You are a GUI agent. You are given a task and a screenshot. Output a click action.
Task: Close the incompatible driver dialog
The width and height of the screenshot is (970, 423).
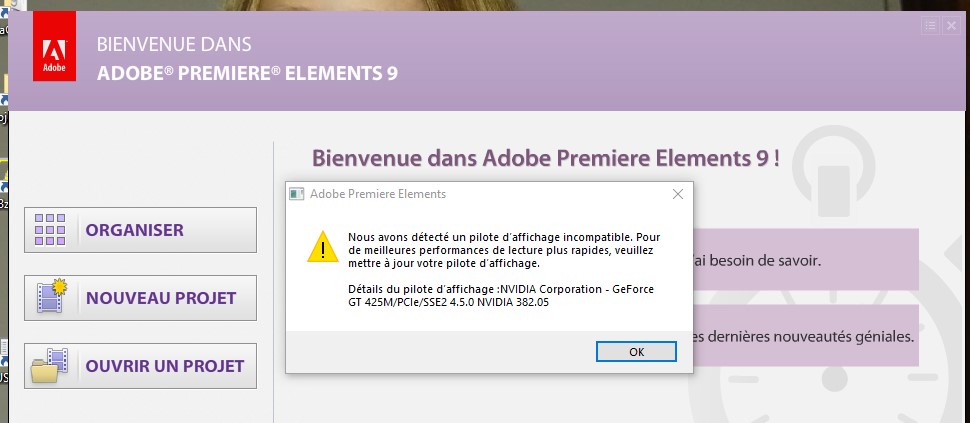coord(677,194)
